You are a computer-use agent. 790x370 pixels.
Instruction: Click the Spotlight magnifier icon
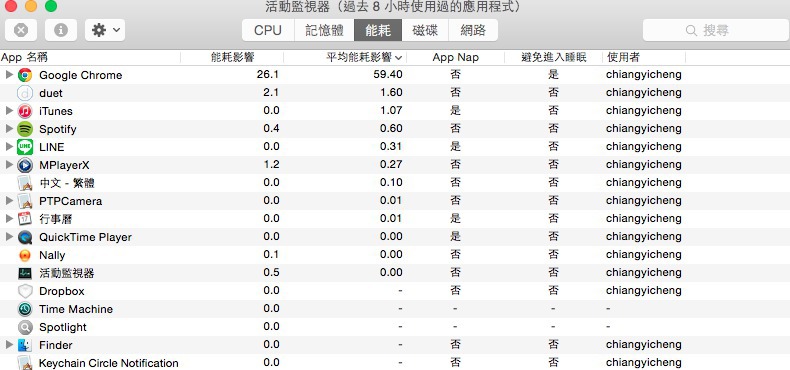click(x=25, y=327)
